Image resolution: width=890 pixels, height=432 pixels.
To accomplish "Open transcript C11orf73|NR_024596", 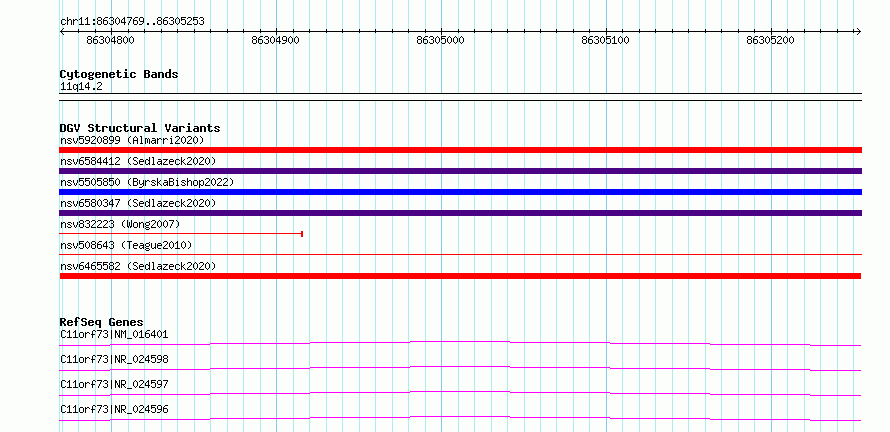I will [114, 409].
